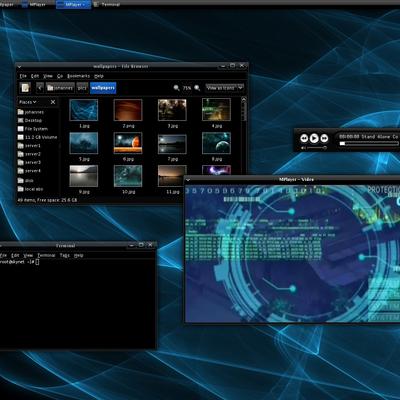Close the Places sidebar with the X
400x400 pixels.
[53, 102]
